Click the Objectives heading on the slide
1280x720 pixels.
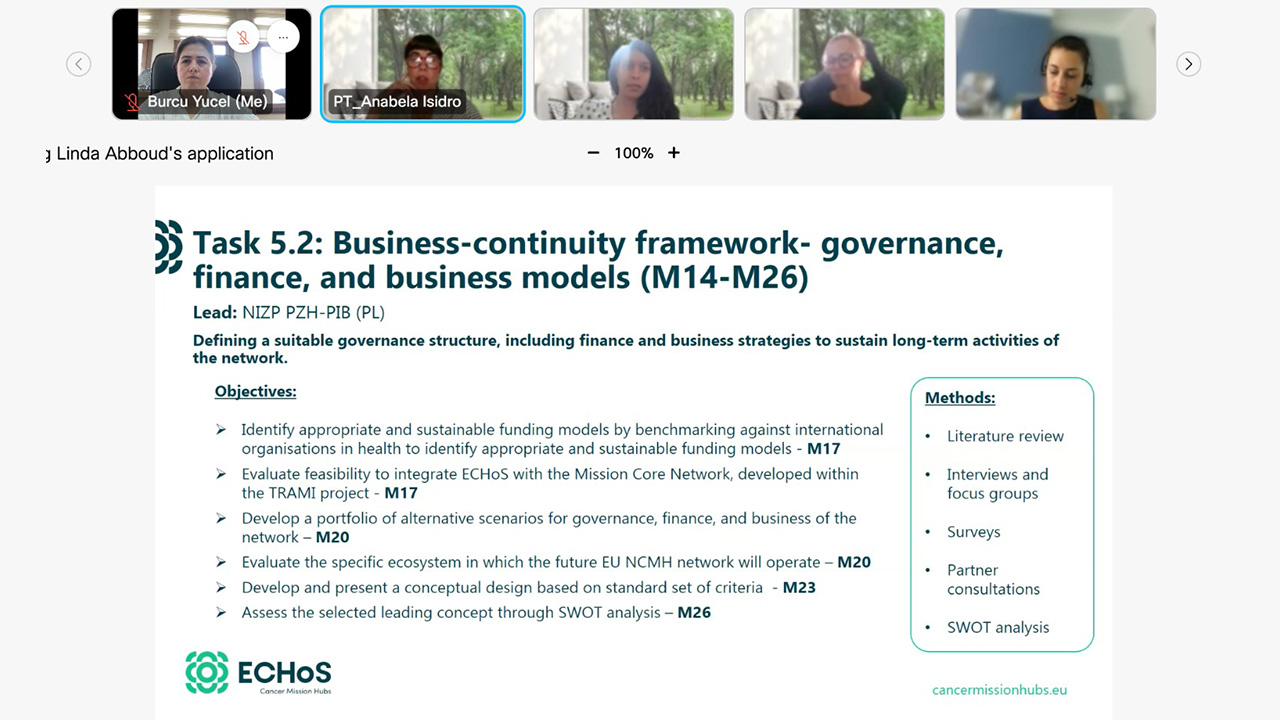click(255, 391)
